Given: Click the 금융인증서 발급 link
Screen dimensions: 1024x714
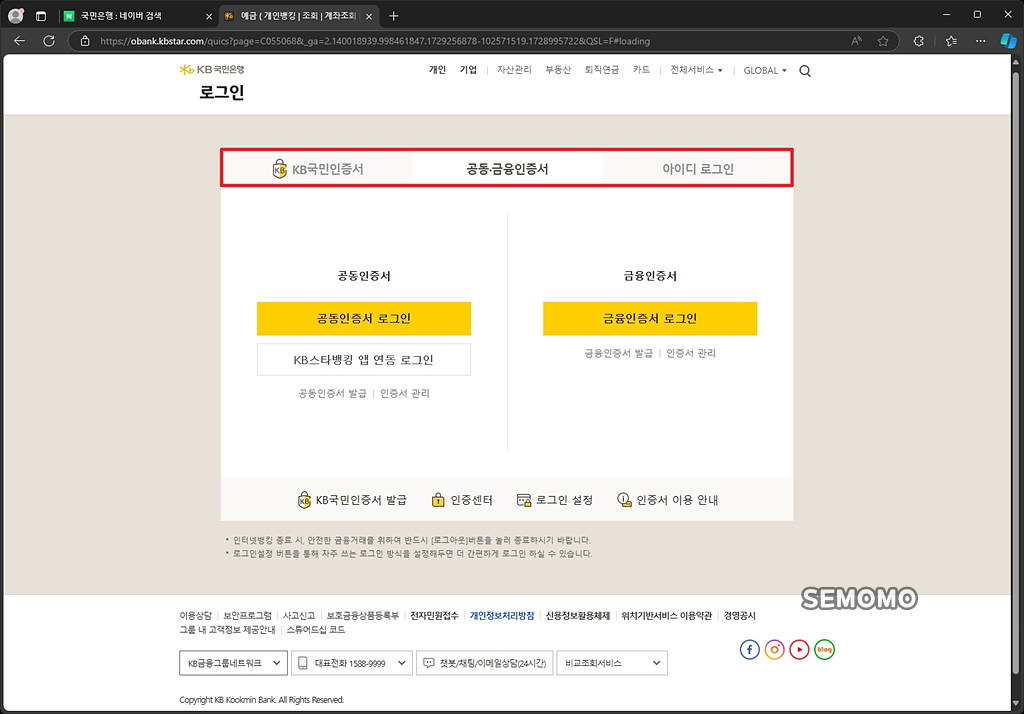Looking at the screenshot, I should 618,353.
